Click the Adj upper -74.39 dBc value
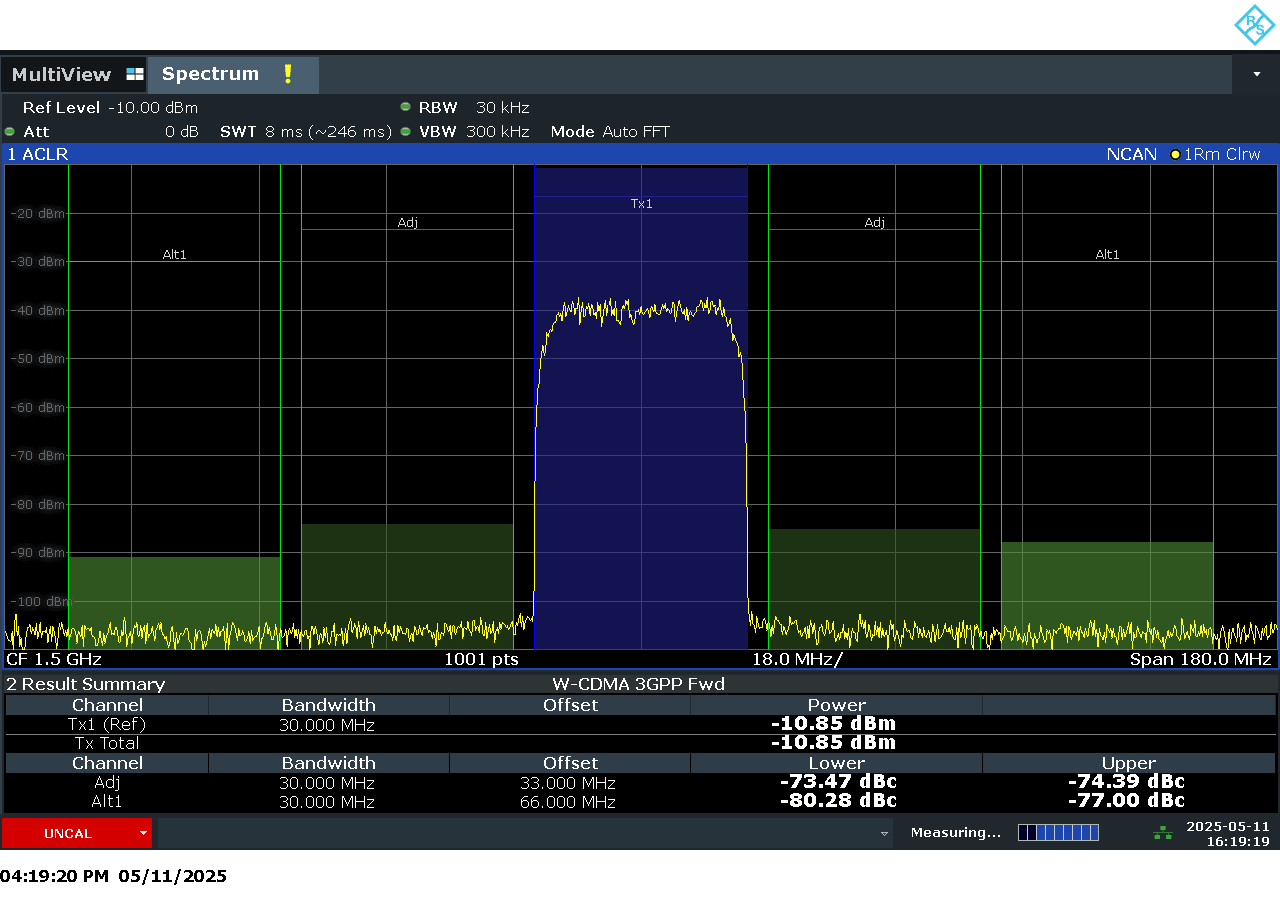The image size is (1280, 900). [1126, 781]
